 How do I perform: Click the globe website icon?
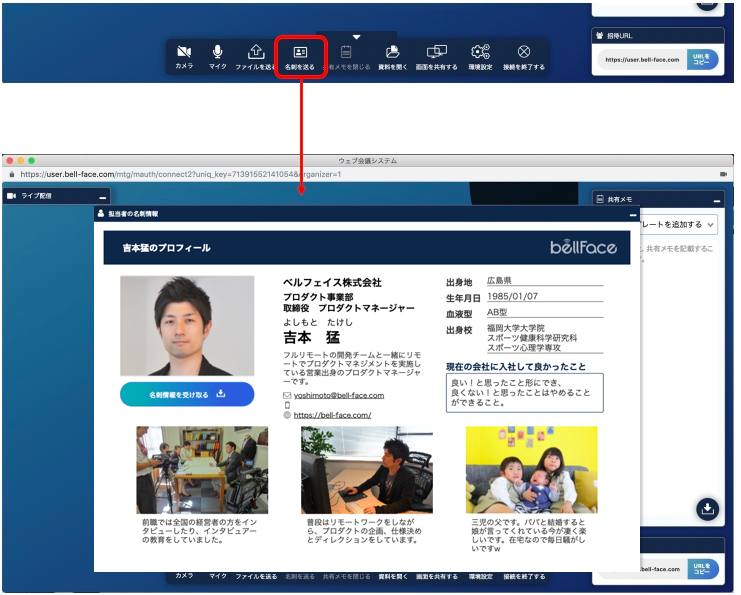(x=287, y=415)
